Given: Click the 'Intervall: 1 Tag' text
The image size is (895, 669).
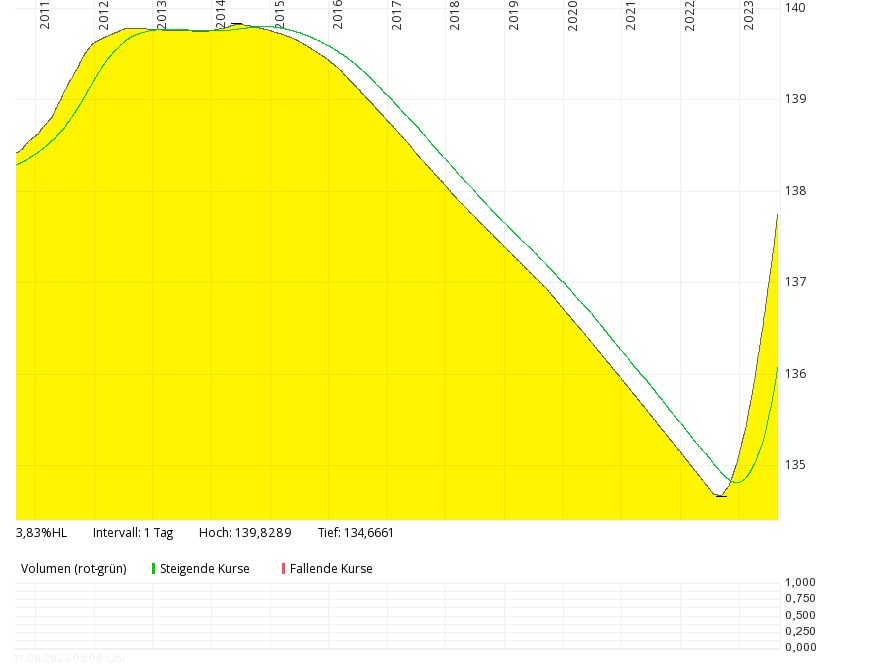Looking at the screenshot, I should 133,533.
